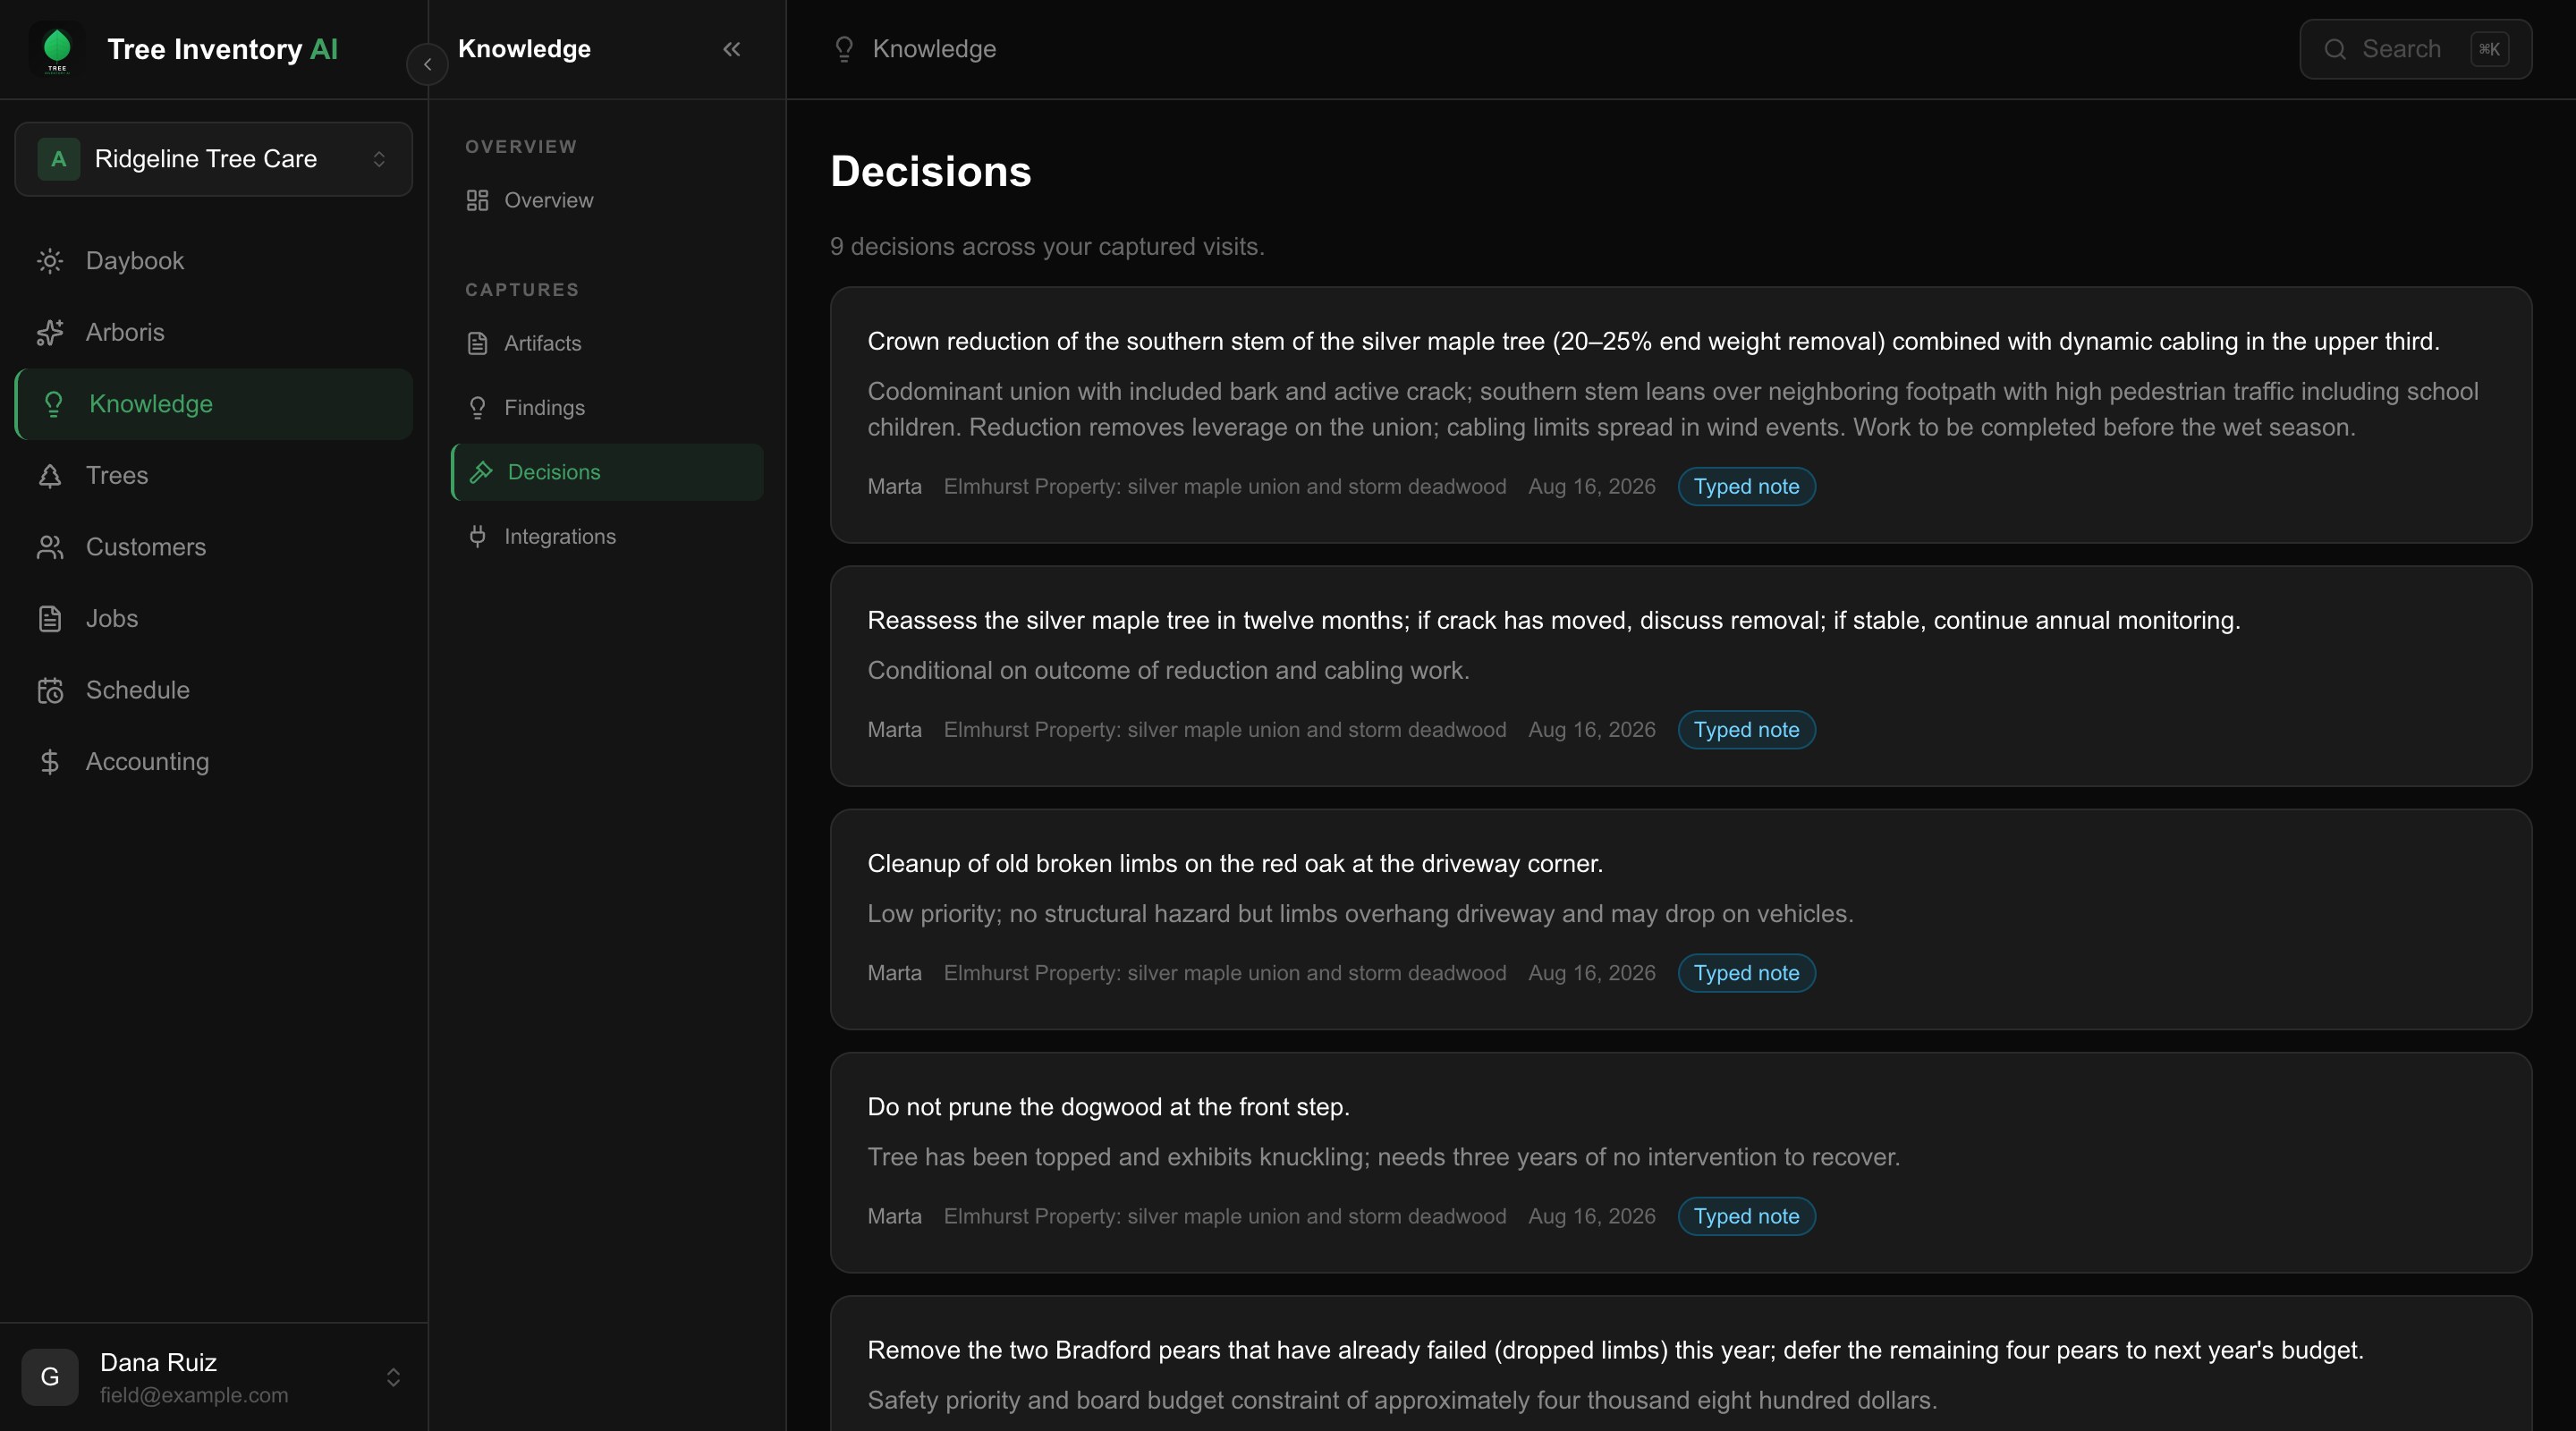2576x1431 pixels.
Task: Click the Overview grid icon
Action: 477,200
